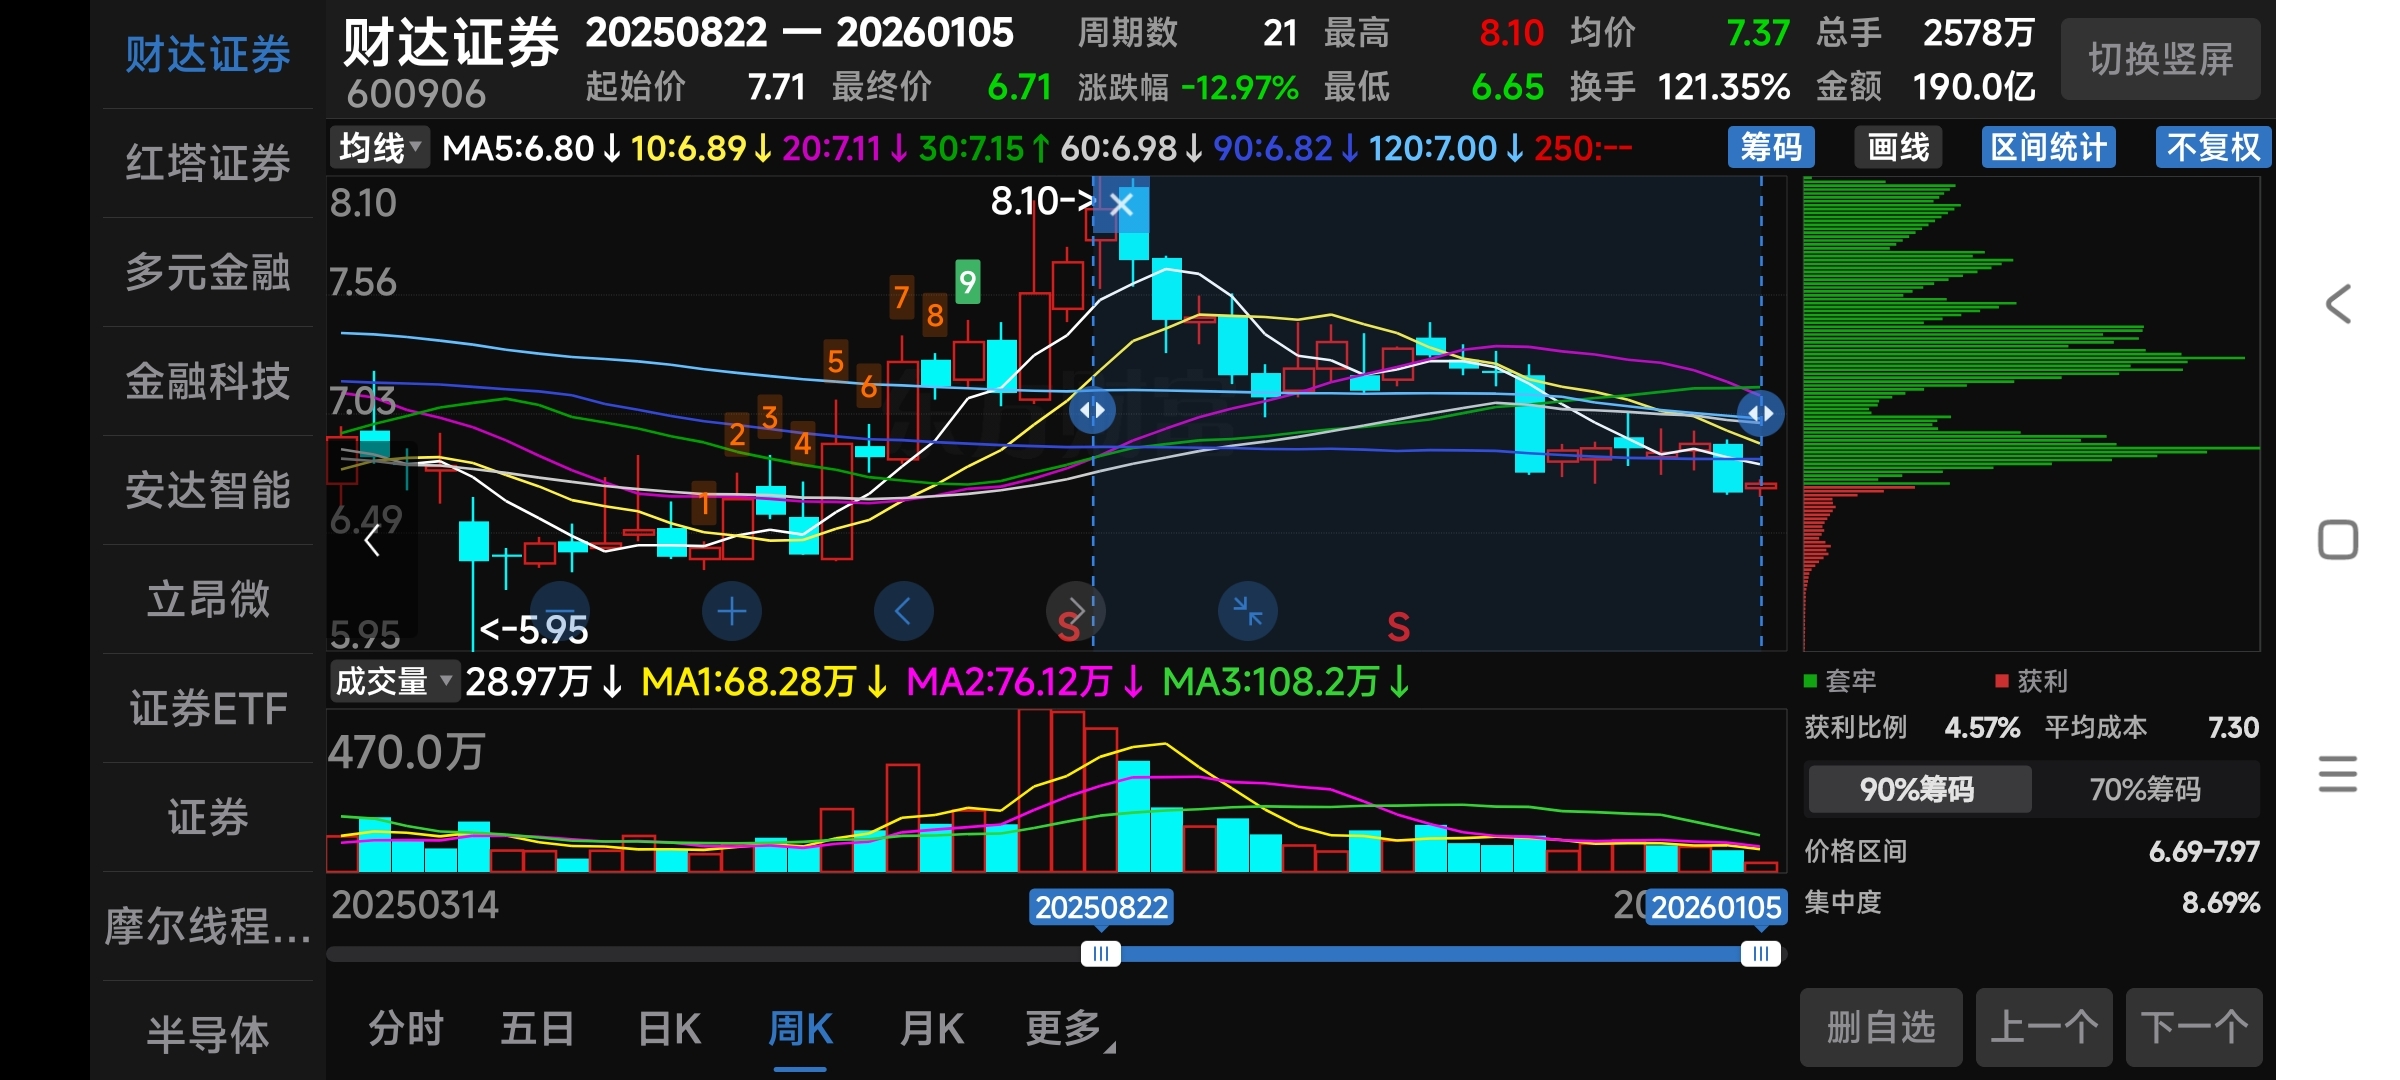Tap Android back chevron on right edge
Screen dimensions: 2400x1080
[2338, 304]
